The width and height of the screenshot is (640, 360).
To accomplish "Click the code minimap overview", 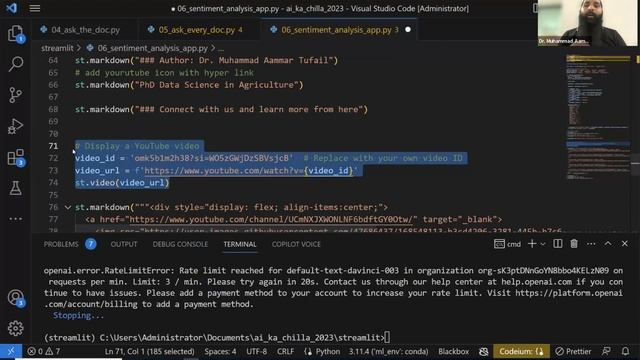I will click(598, 118).
